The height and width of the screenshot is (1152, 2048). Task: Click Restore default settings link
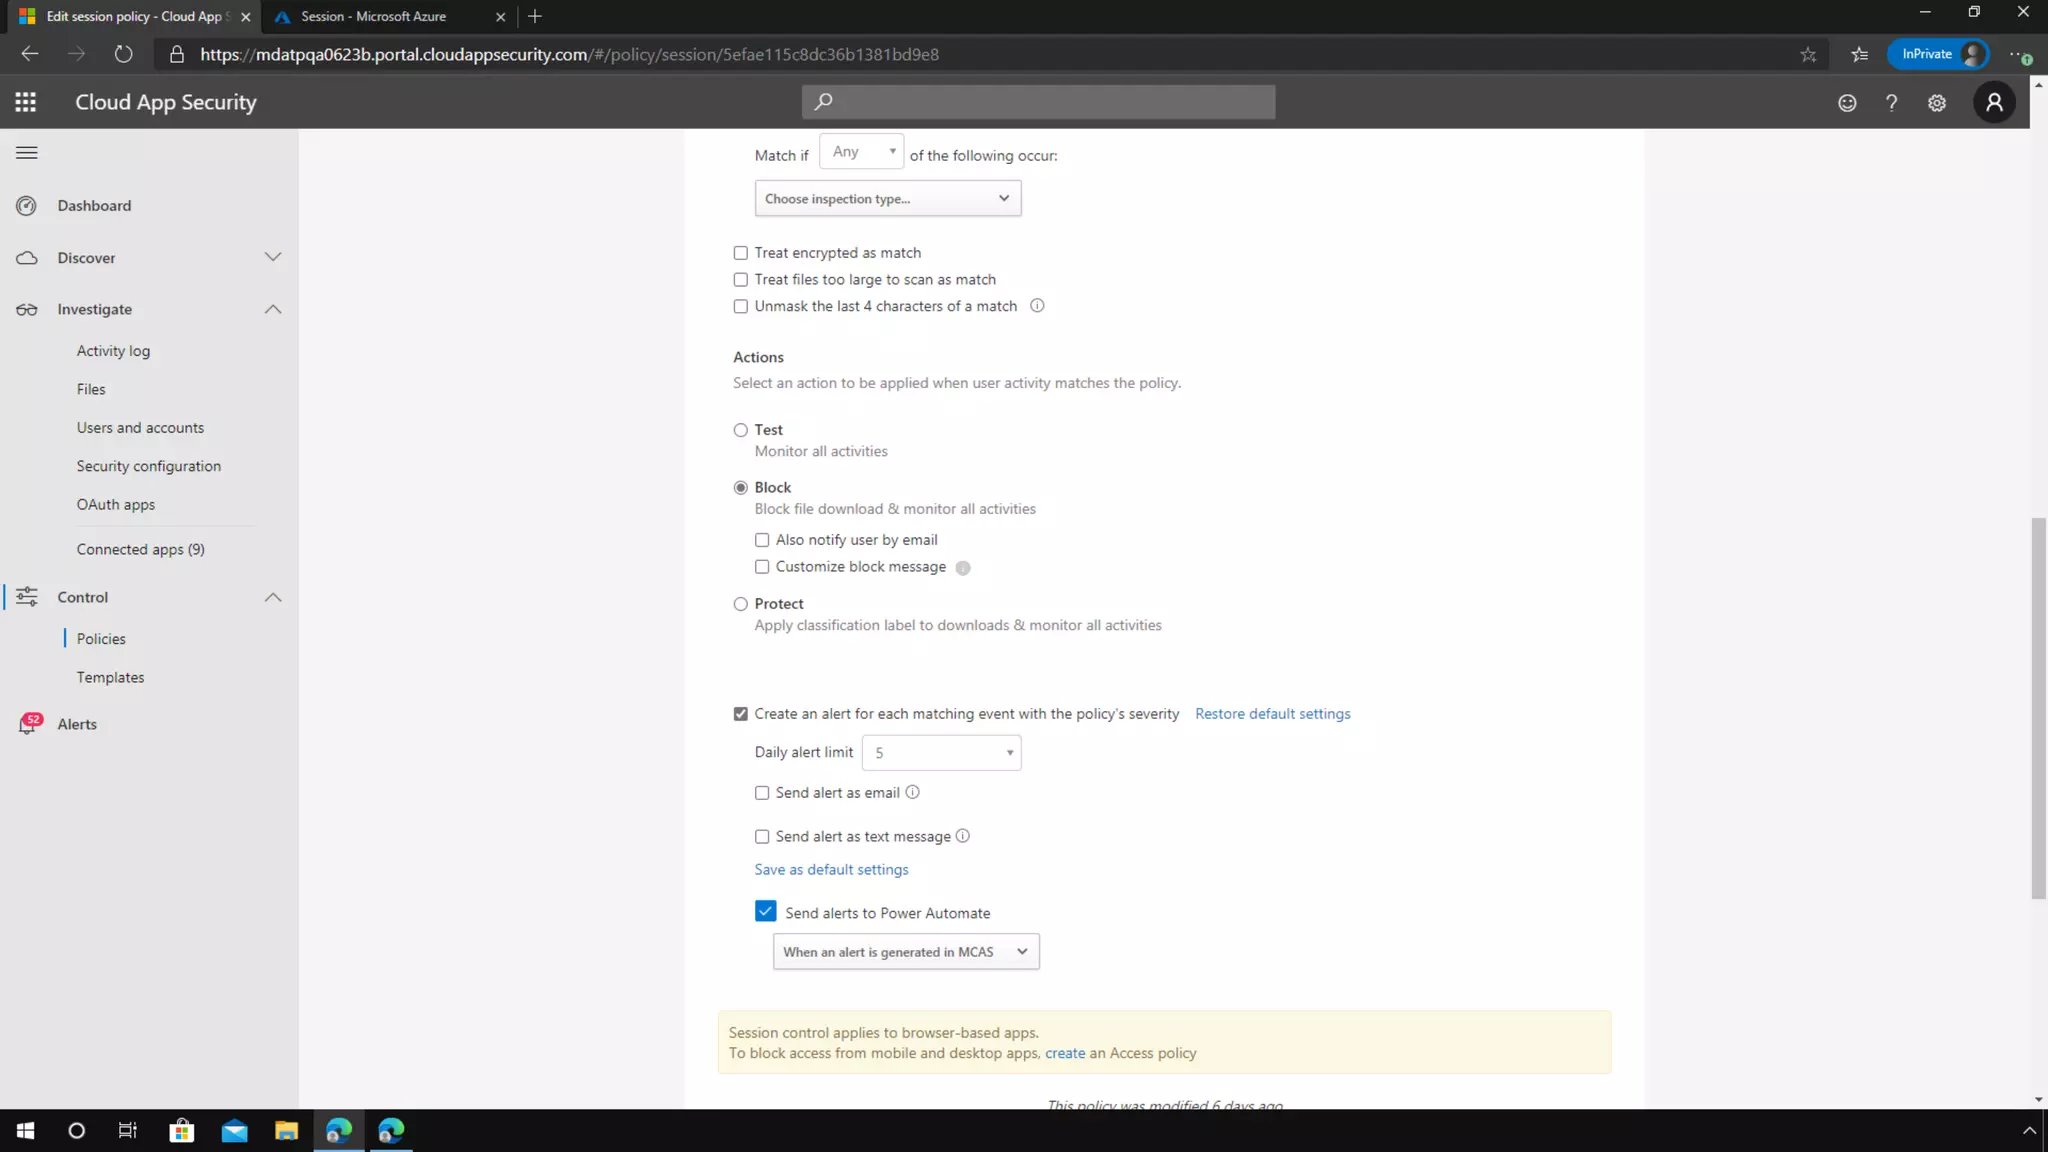click(1272, 714)
